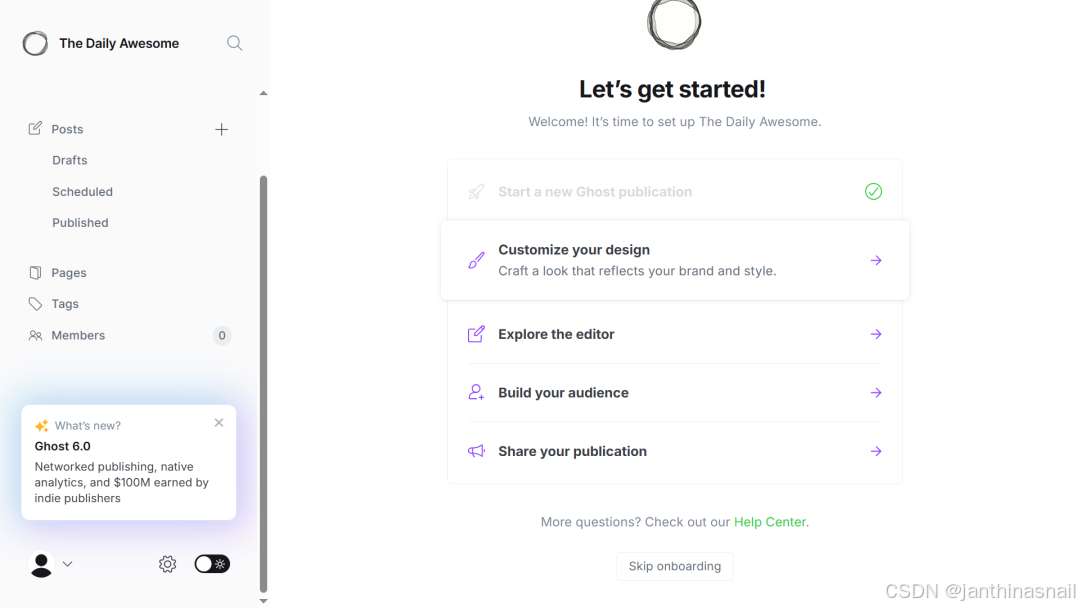1080x608 pixels.
Task: Open Build your audience arrow
Action: [876, 392]
